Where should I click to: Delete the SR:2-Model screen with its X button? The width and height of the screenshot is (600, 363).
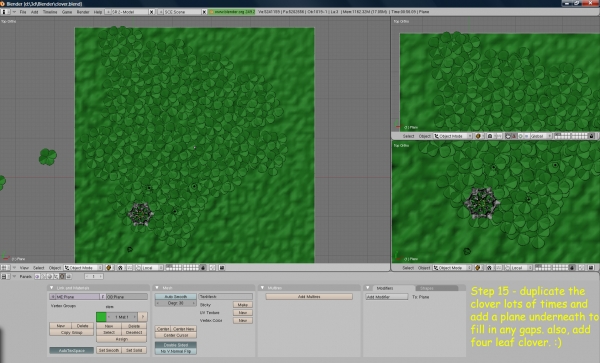pyautogui.click(x=152, y=12)
